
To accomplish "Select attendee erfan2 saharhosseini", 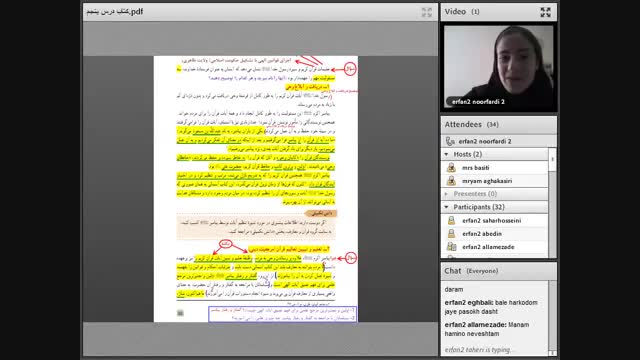I will [494, 220].
